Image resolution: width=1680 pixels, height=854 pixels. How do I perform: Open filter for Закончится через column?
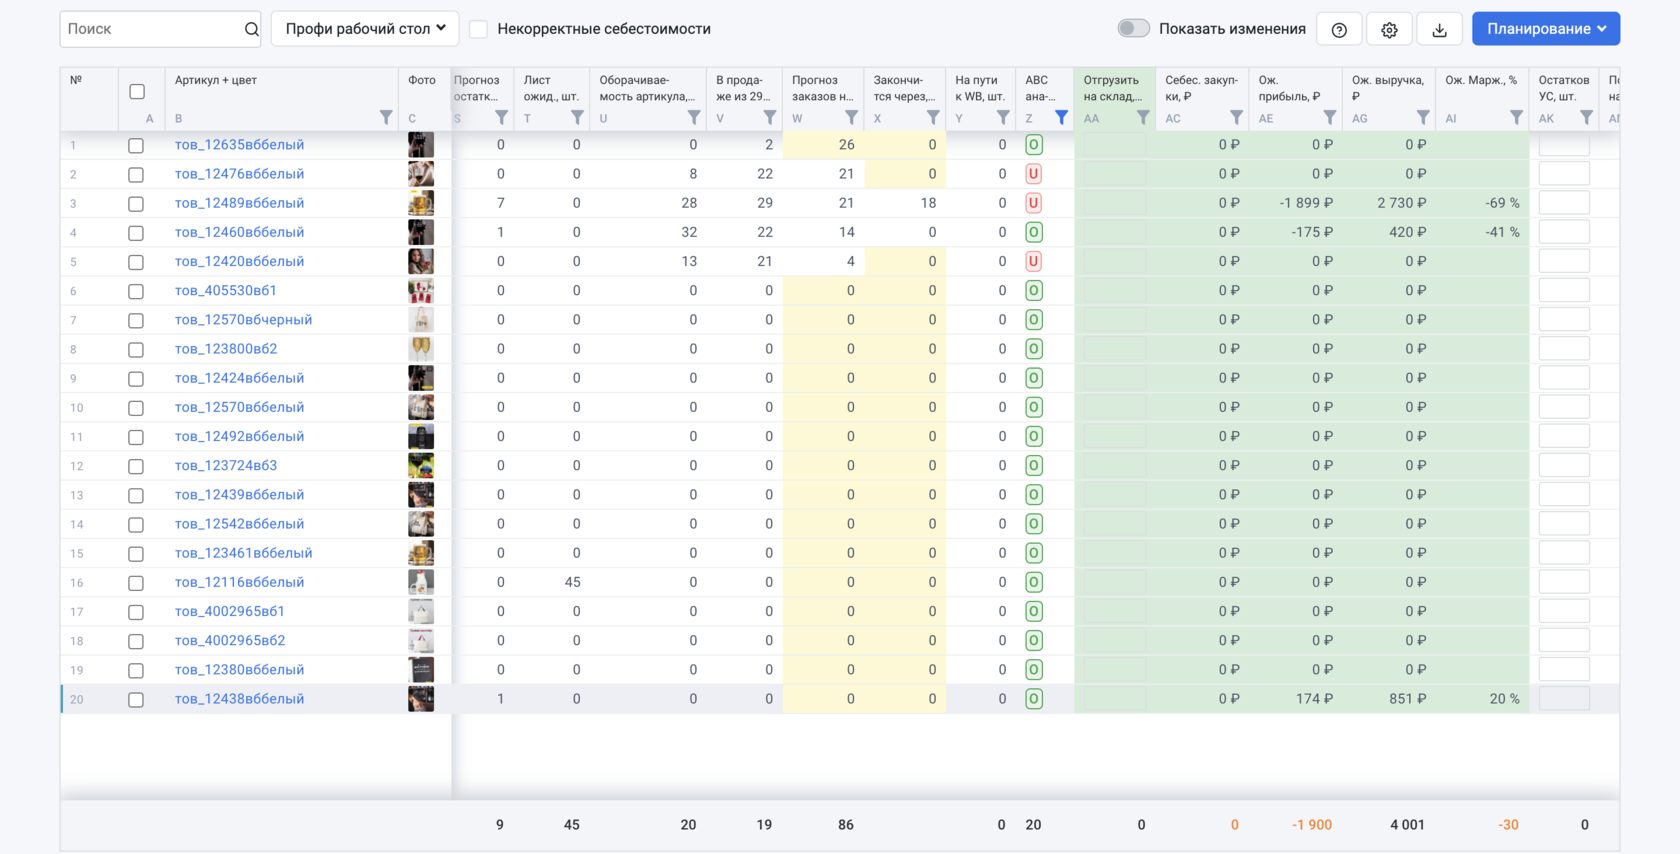click(933, 118)
